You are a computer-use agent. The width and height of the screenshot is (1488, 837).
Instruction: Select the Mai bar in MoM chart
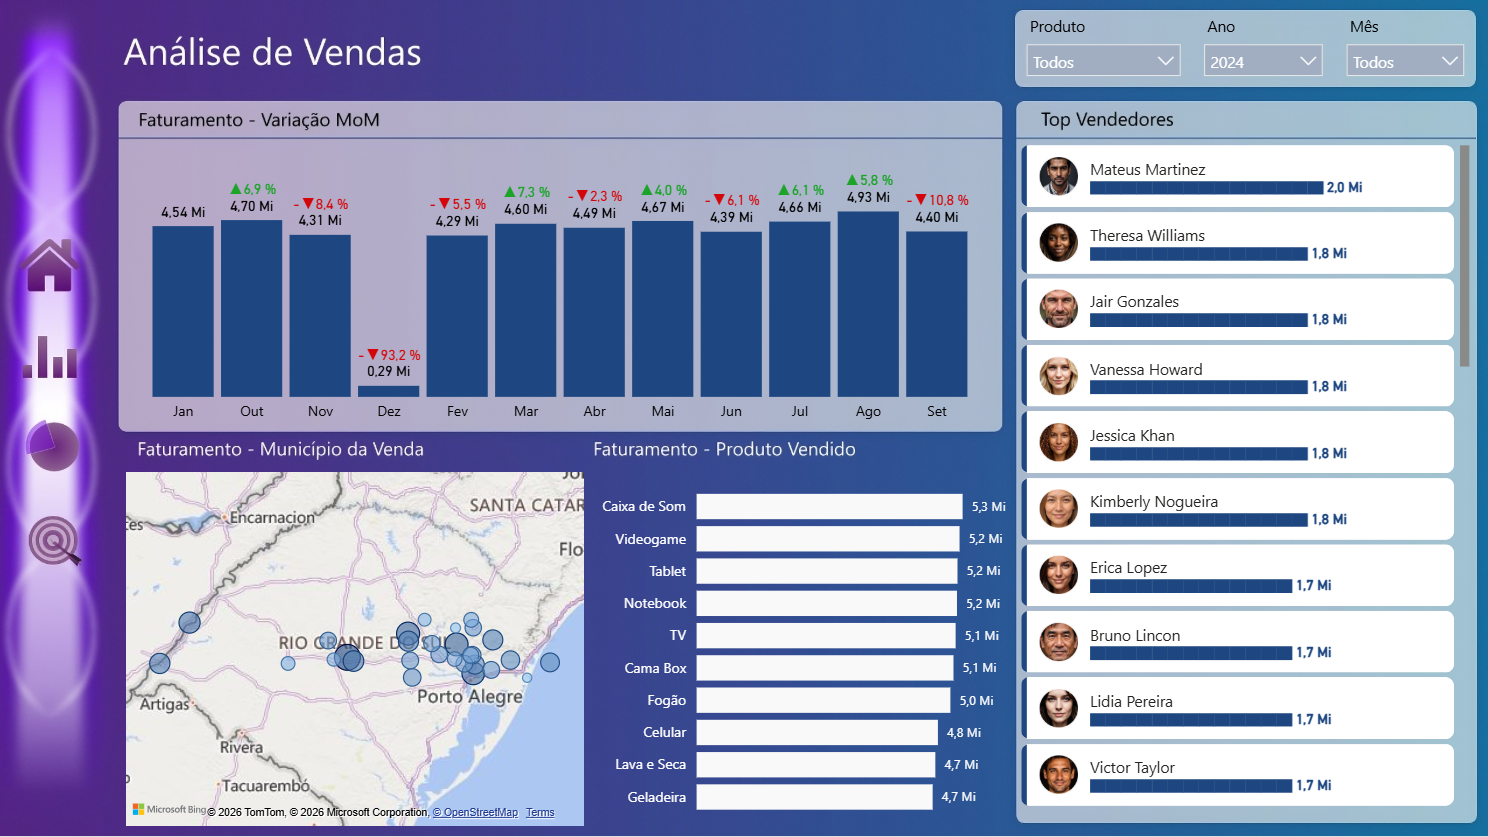(663, 309)
